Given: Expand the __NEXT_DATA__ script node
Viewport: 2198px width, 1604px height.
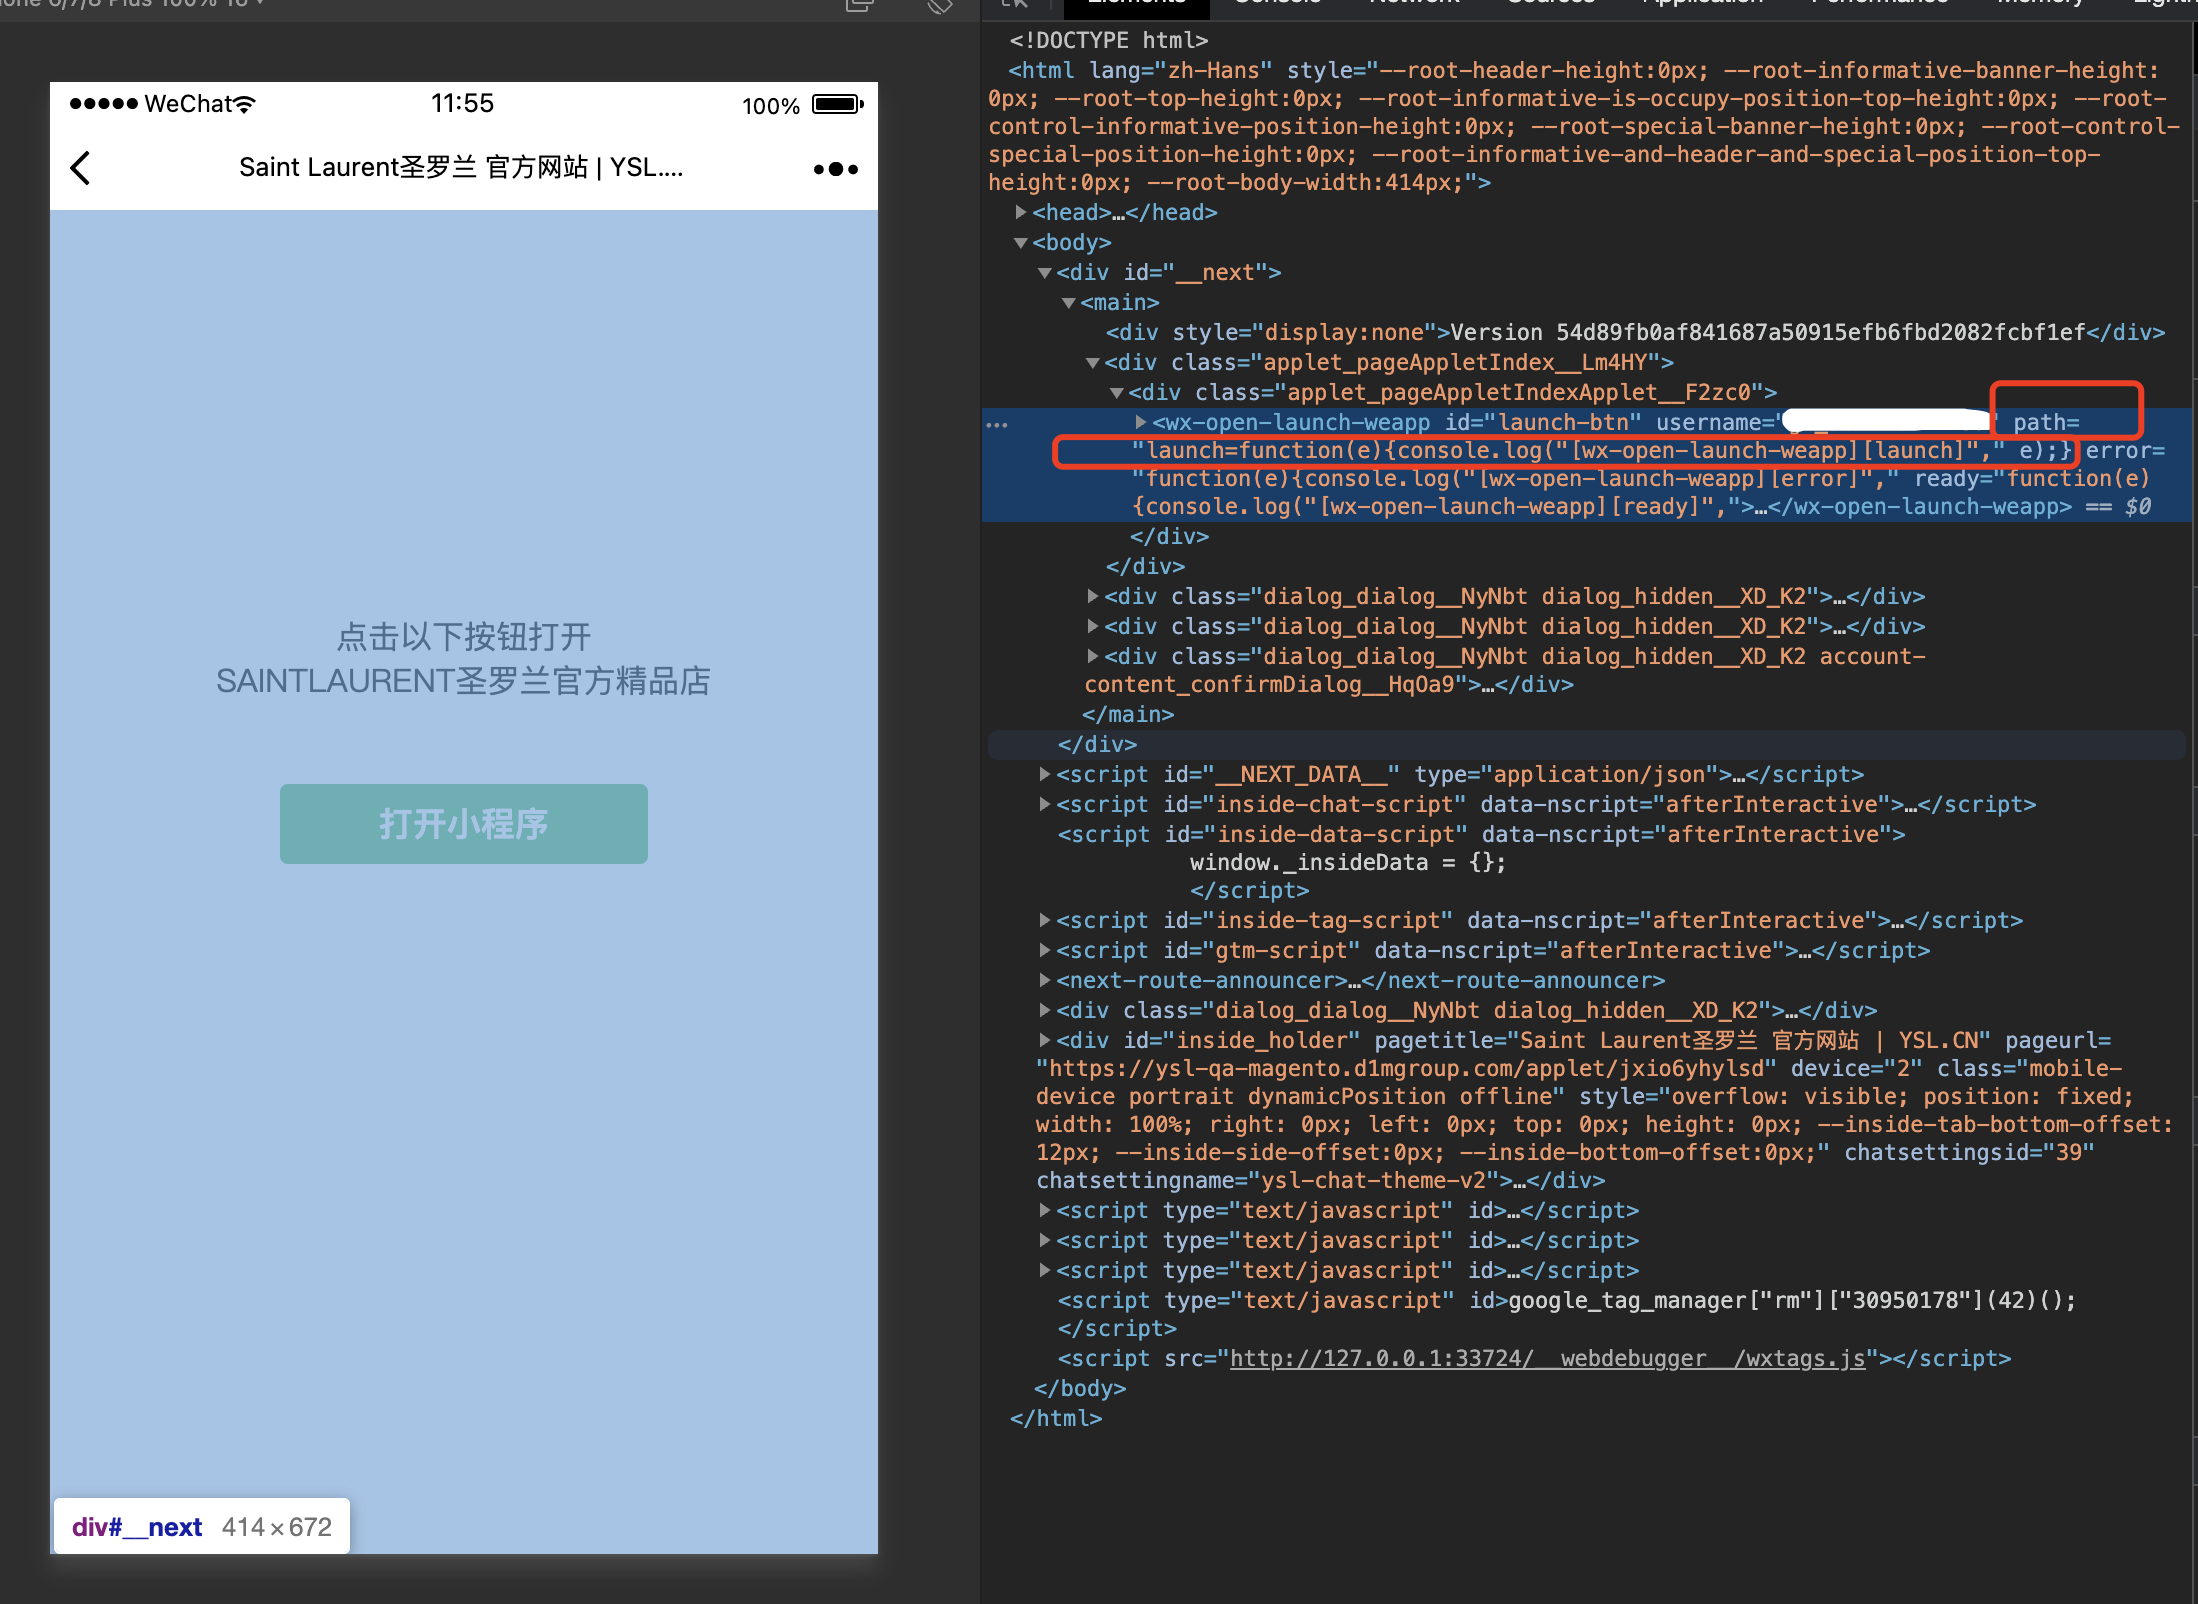Looking at the screenshot, I should 1045,774.
